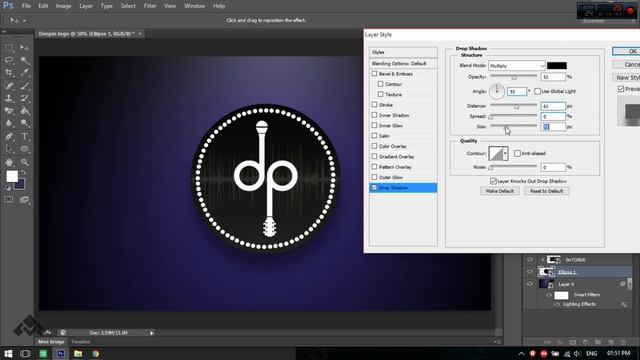This screenshot has width=640, height=360.
Task: Open the Layer menu
Action: [x=86, y=6]
